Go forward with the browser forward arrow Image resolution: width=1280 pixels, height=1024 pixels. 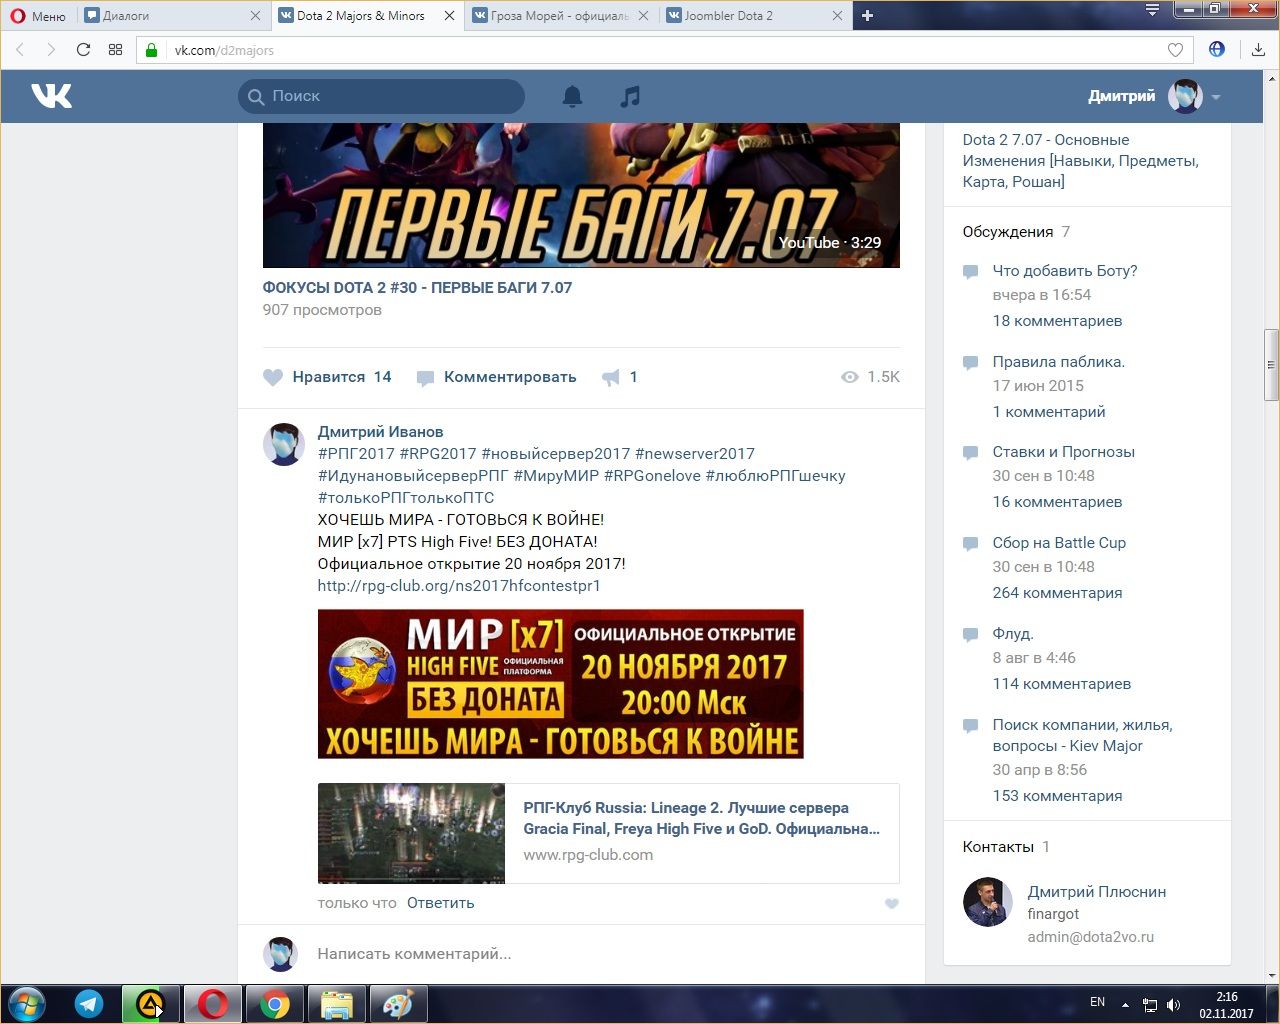coord(51,49)
